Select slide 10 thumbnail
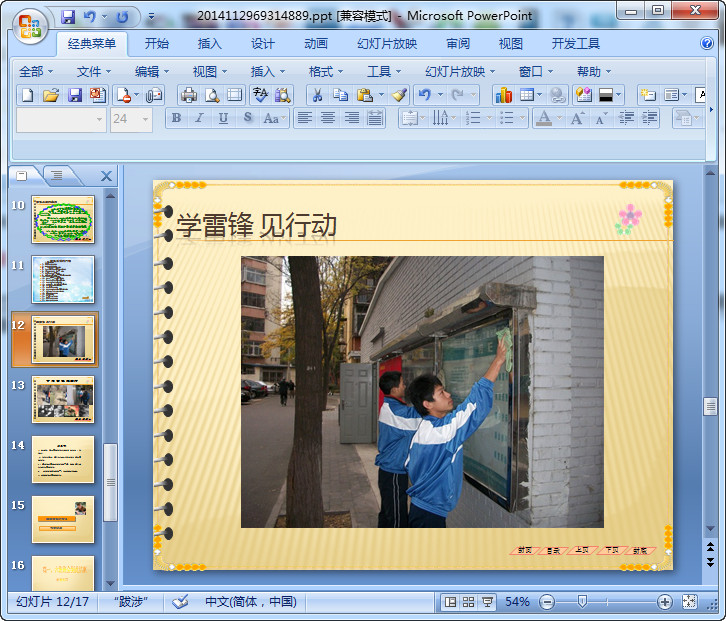 coord(63,219)
